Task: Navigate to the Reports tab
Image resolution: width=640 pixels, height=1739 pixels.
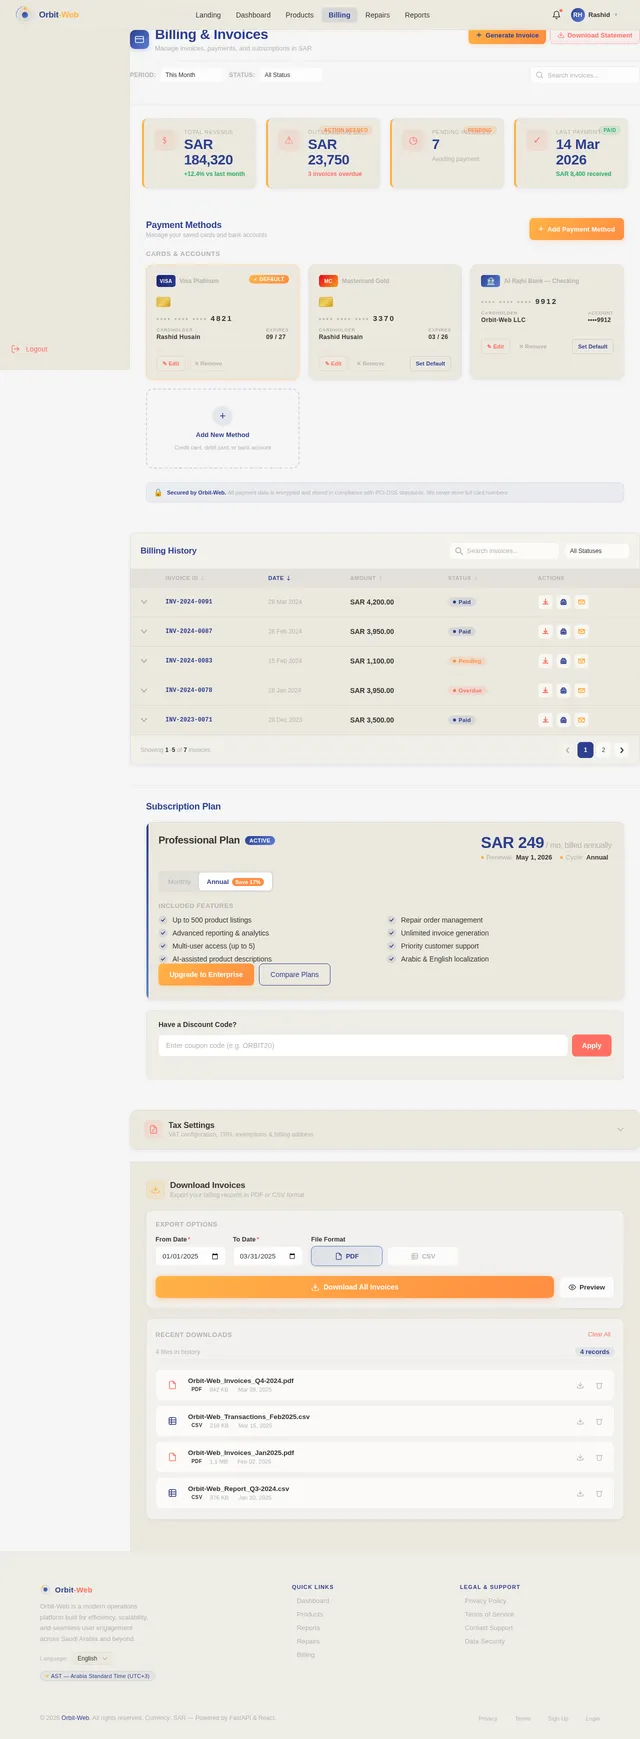Action: pos(417,15)
